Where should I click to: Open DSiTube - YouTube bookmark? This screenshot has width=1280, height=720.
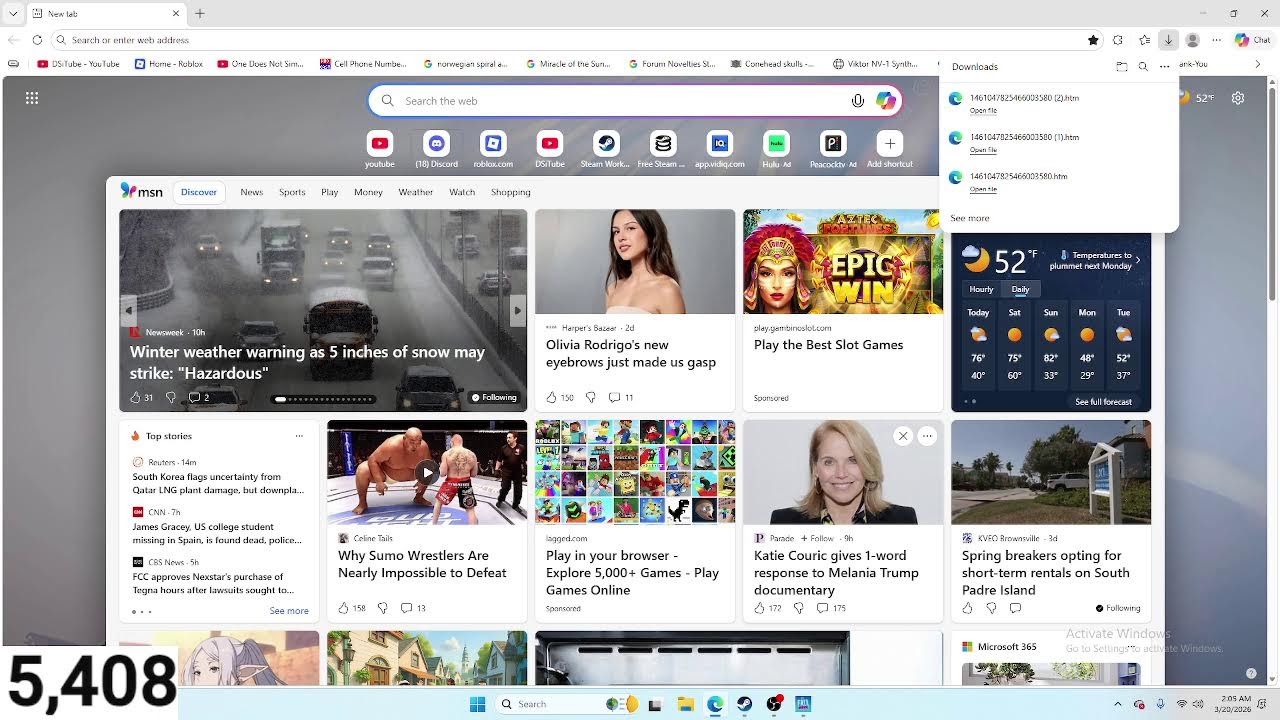78,64
